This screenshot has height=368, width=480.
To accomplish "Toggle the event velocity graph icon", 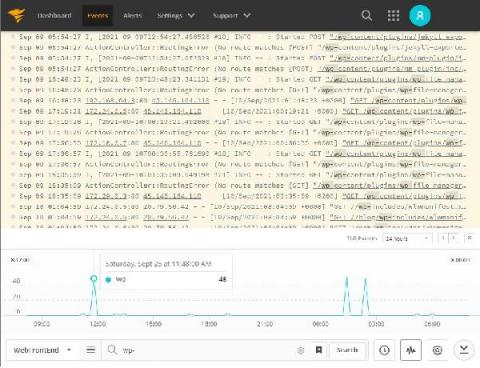I will pos(411,350).
